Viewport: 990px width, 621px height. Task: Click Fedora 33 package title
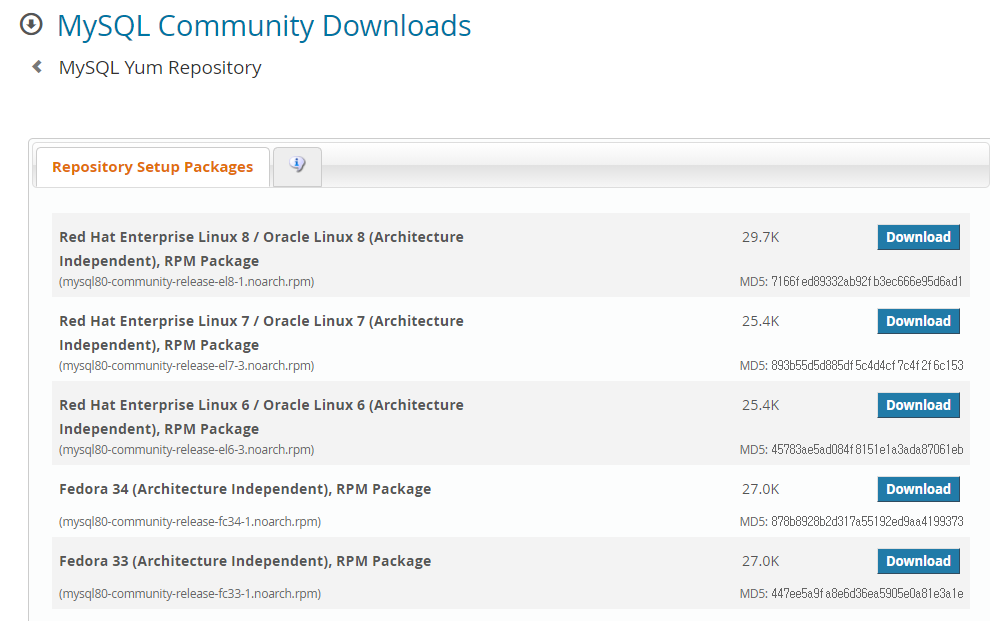pos(245,561)
